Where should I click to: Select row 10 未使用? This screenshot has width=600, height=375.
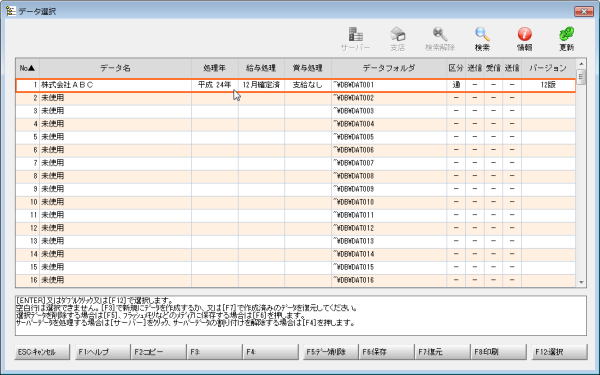[x=295, y=202]
